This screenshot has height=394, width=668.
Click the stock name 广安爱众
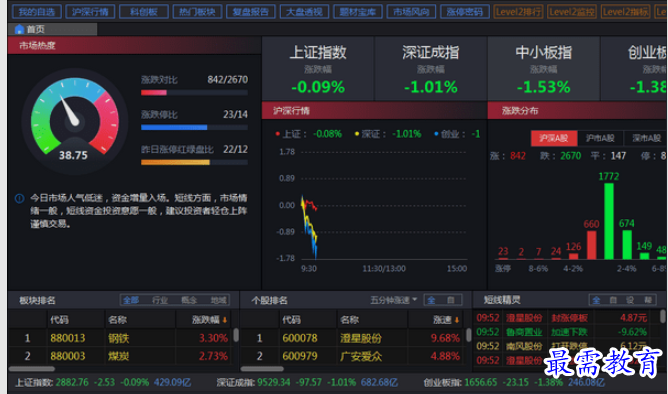click(x=361, y=356)
